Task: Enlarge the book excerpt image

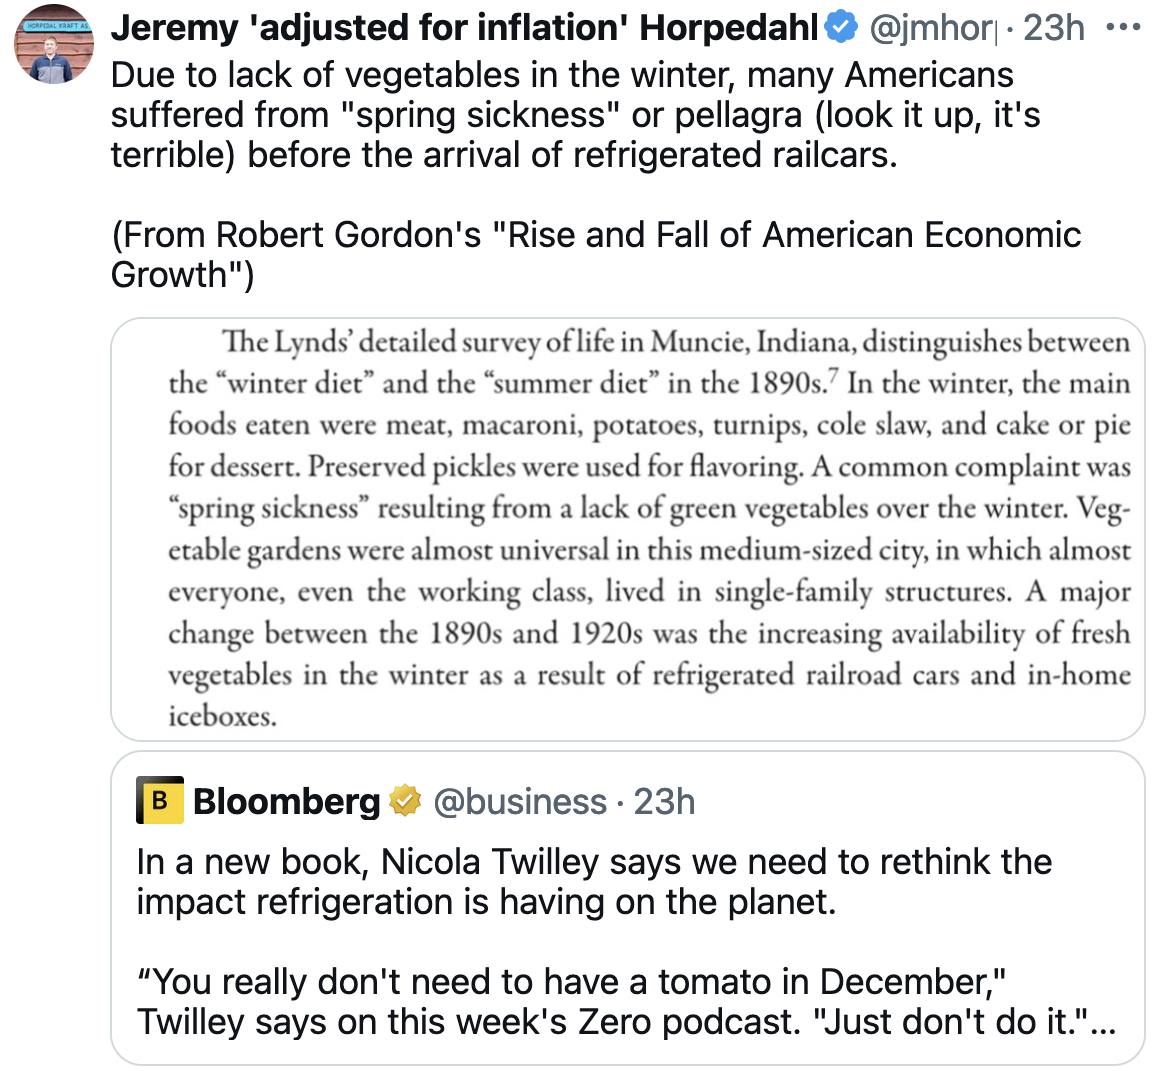Action: pos(627,529)
